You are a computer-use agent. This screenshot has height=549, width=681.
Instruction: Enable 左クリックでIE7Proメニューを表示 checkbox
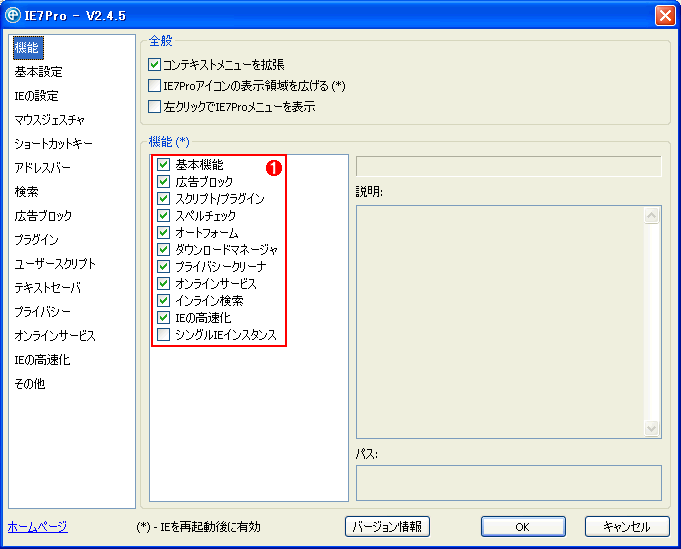click(x=154, y=106)
